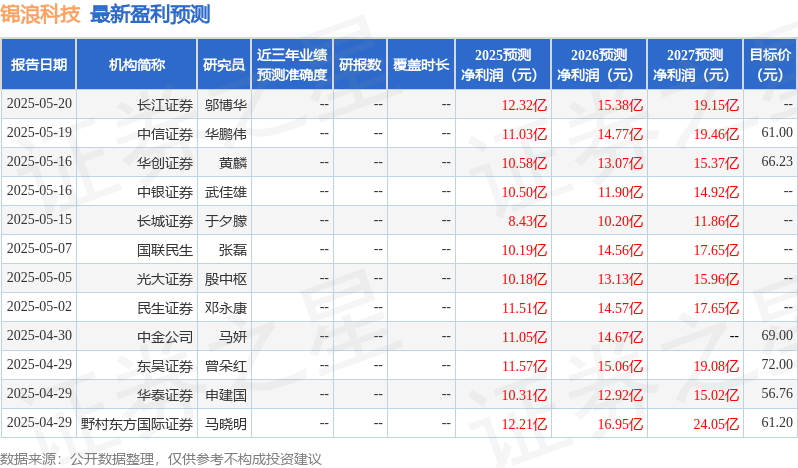Click the 24.05亿 profit value

[x=716, y=424]
